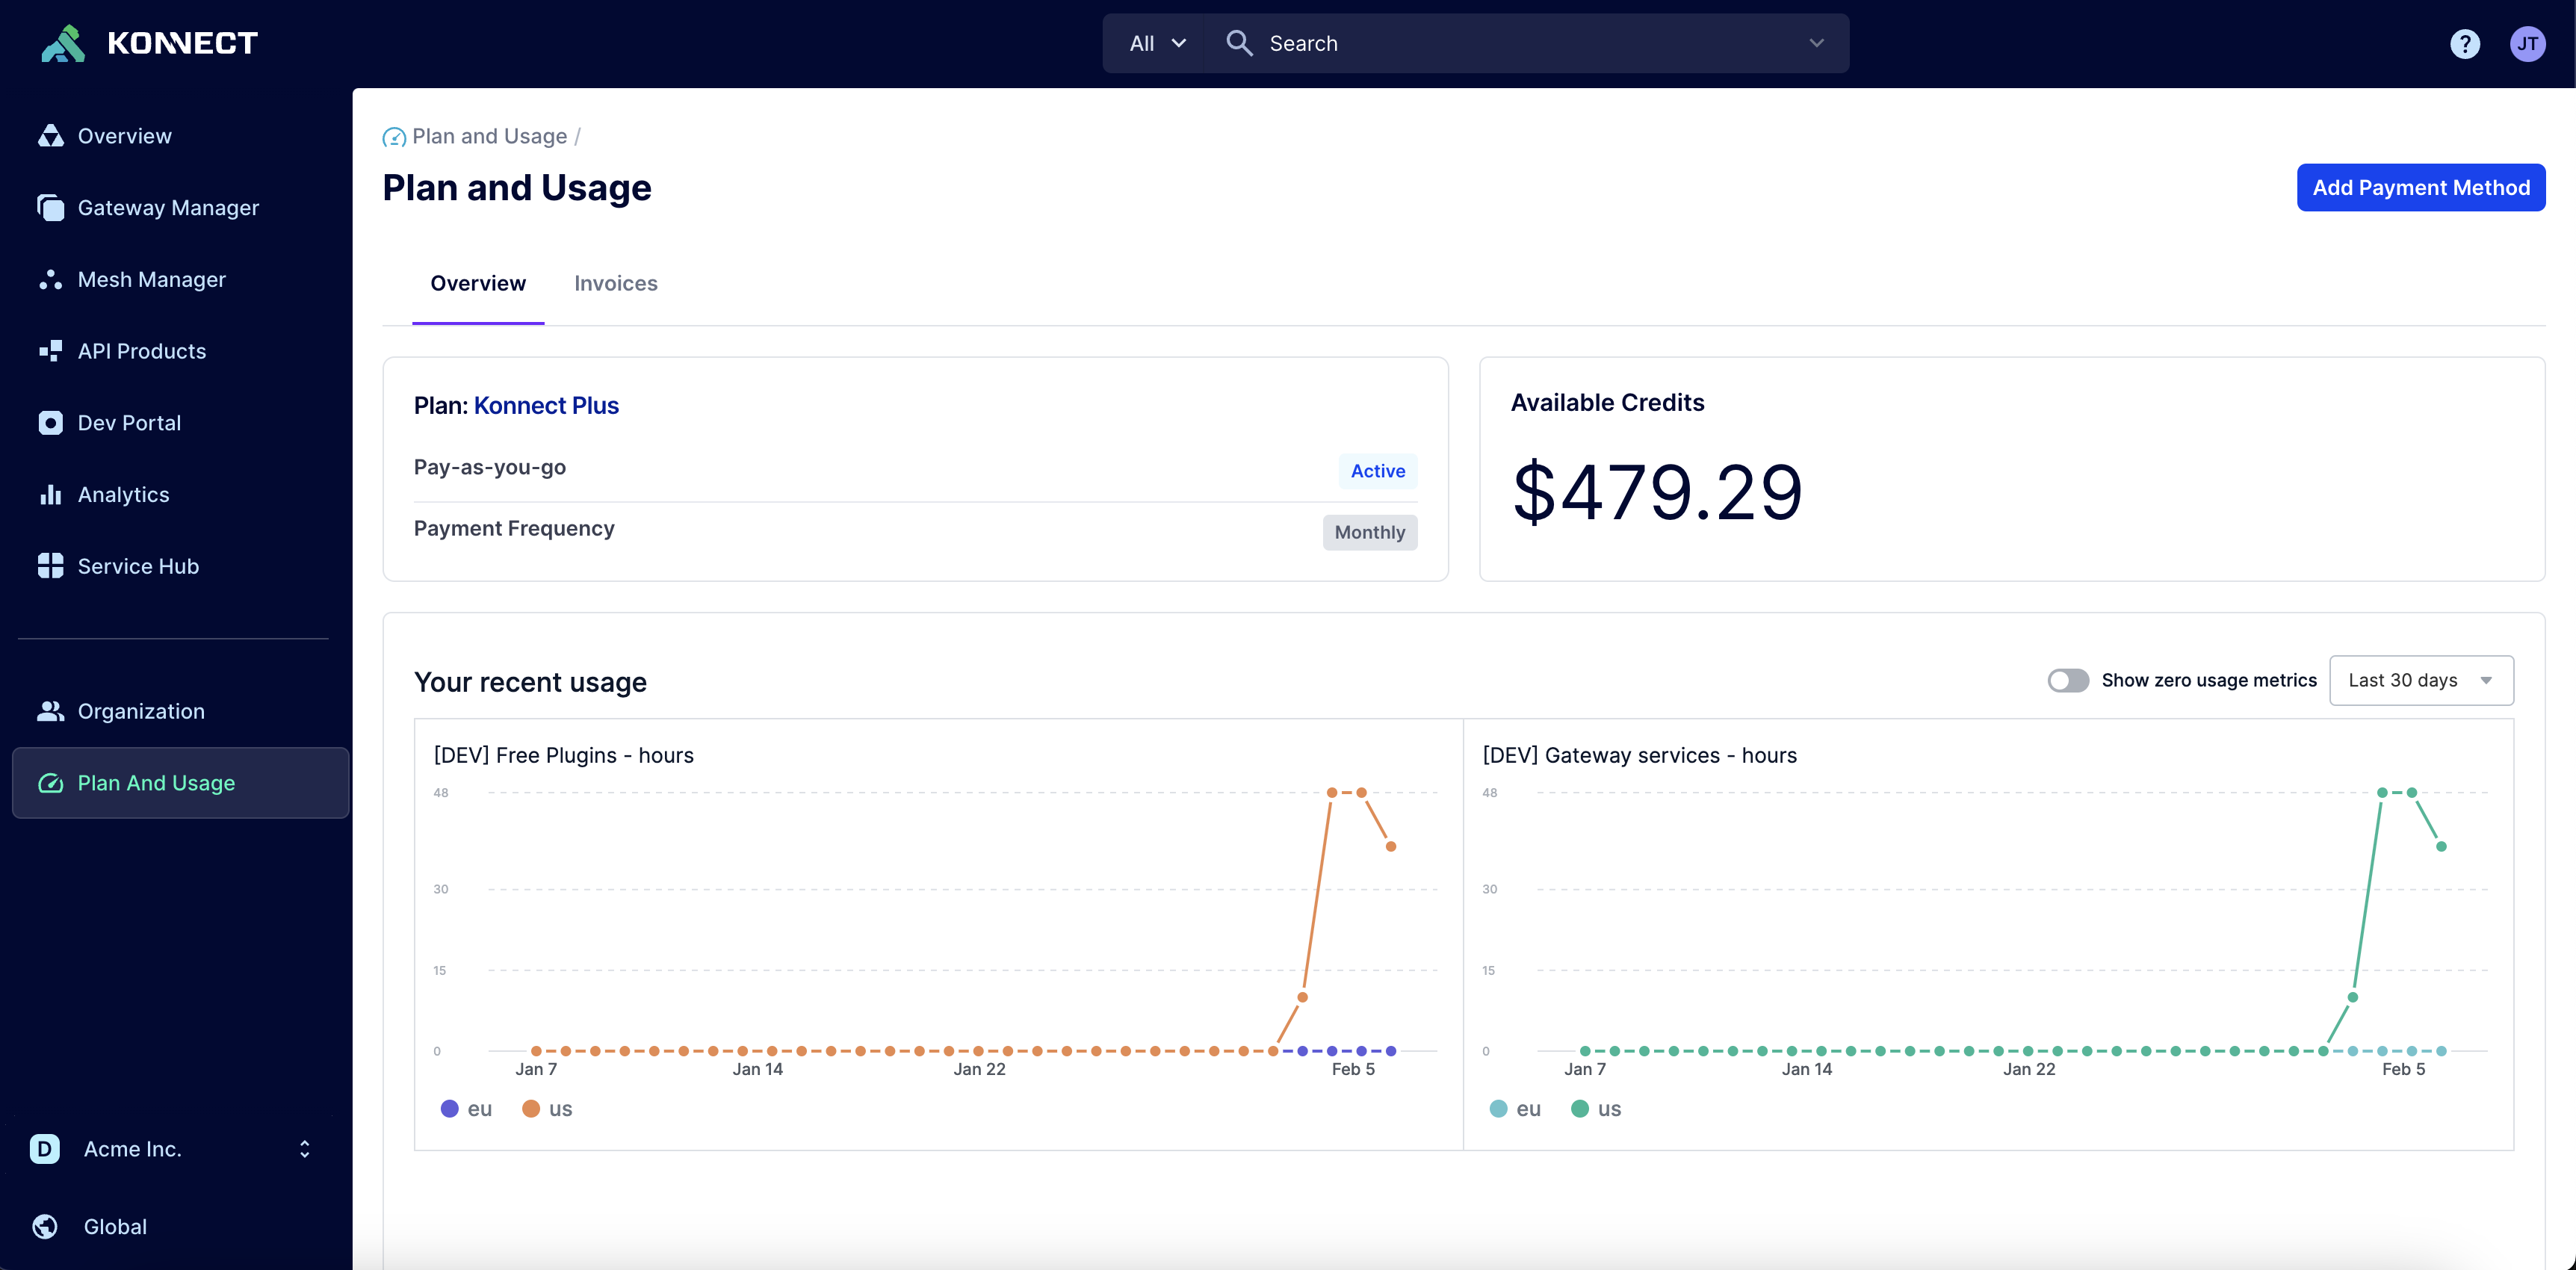The width and height of the screenshot is (2576, 1270).
Task: Select the Overview tab
Action: point(478,282)
